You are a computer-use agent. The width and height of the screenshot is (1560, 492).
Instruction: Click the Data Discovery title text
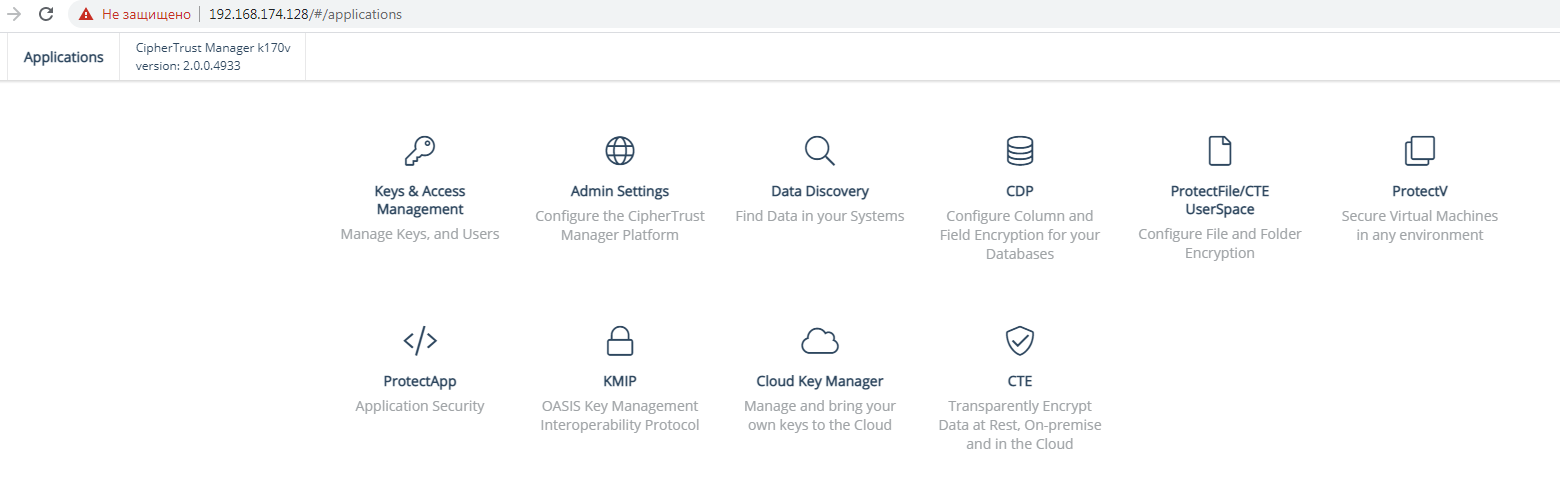point(820,191)
